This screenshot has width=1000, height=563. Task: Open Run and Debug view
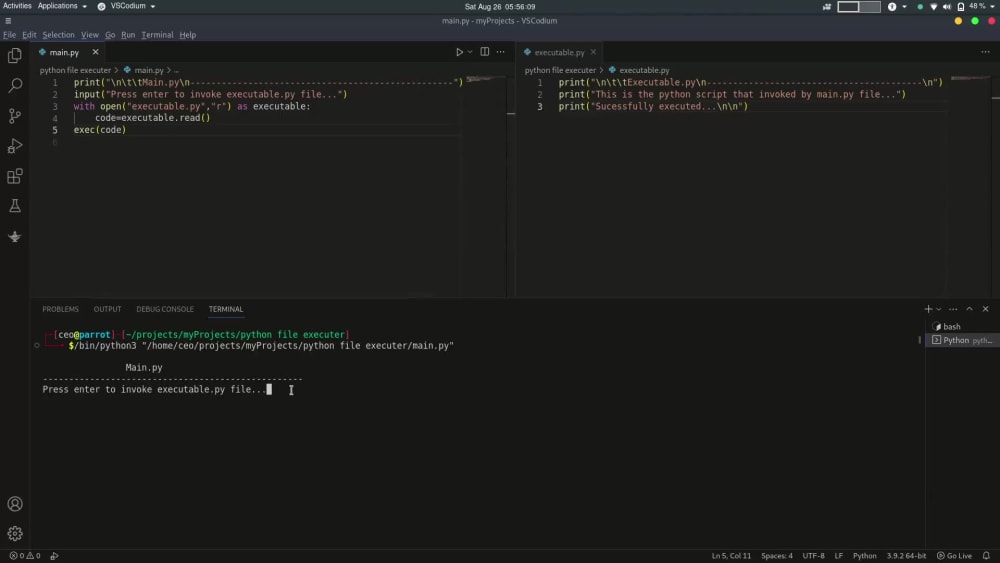pyautogui.click(x=15, y=146)
